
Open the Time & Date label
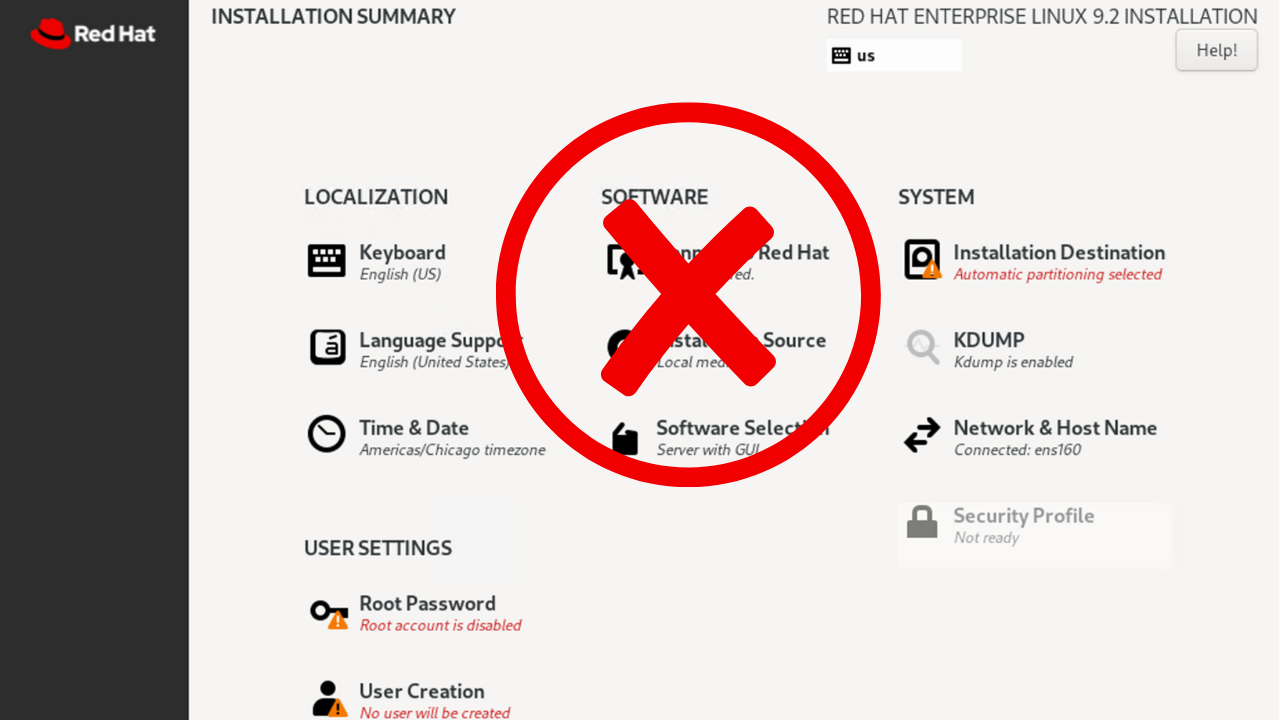click(x=414, y=428)
